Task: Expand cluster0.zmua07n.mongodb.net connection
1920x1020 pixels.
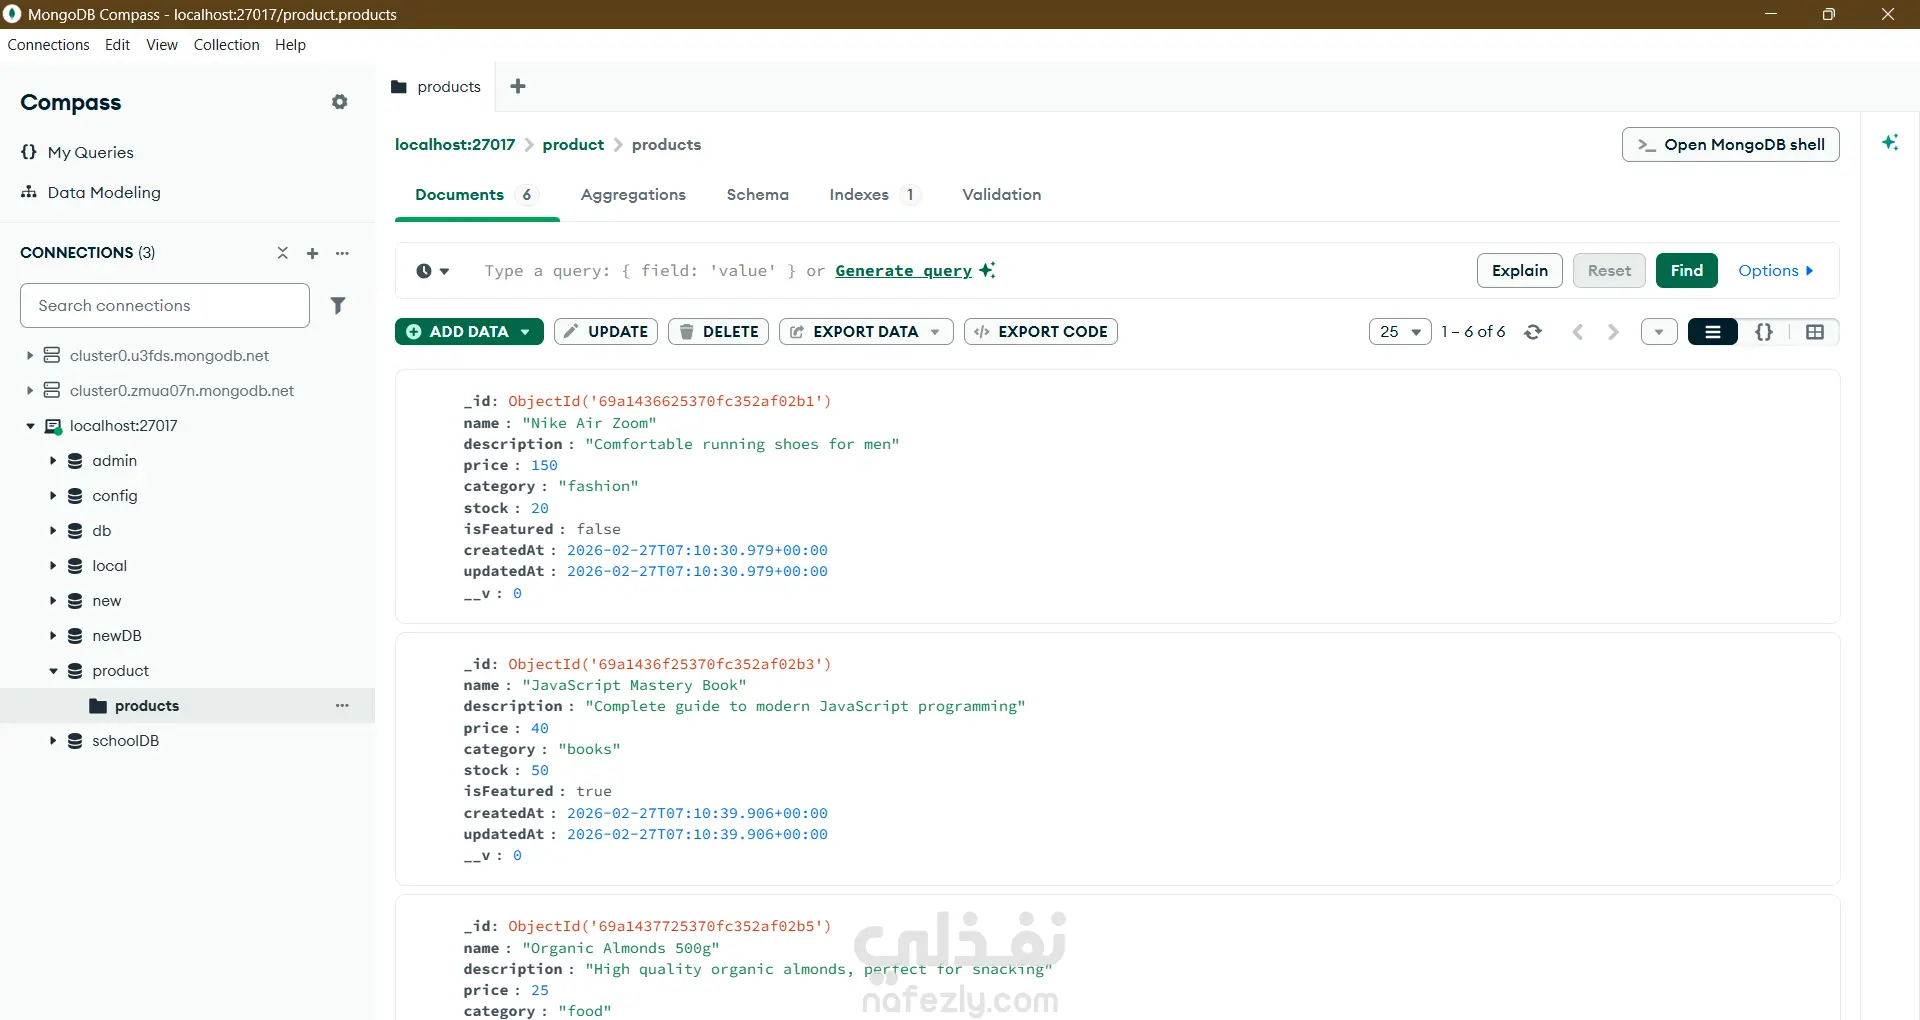Action: click(30, 391)
